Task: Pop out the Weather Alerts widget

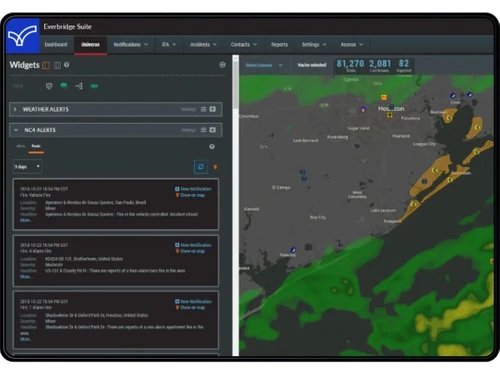Action: 212,109
